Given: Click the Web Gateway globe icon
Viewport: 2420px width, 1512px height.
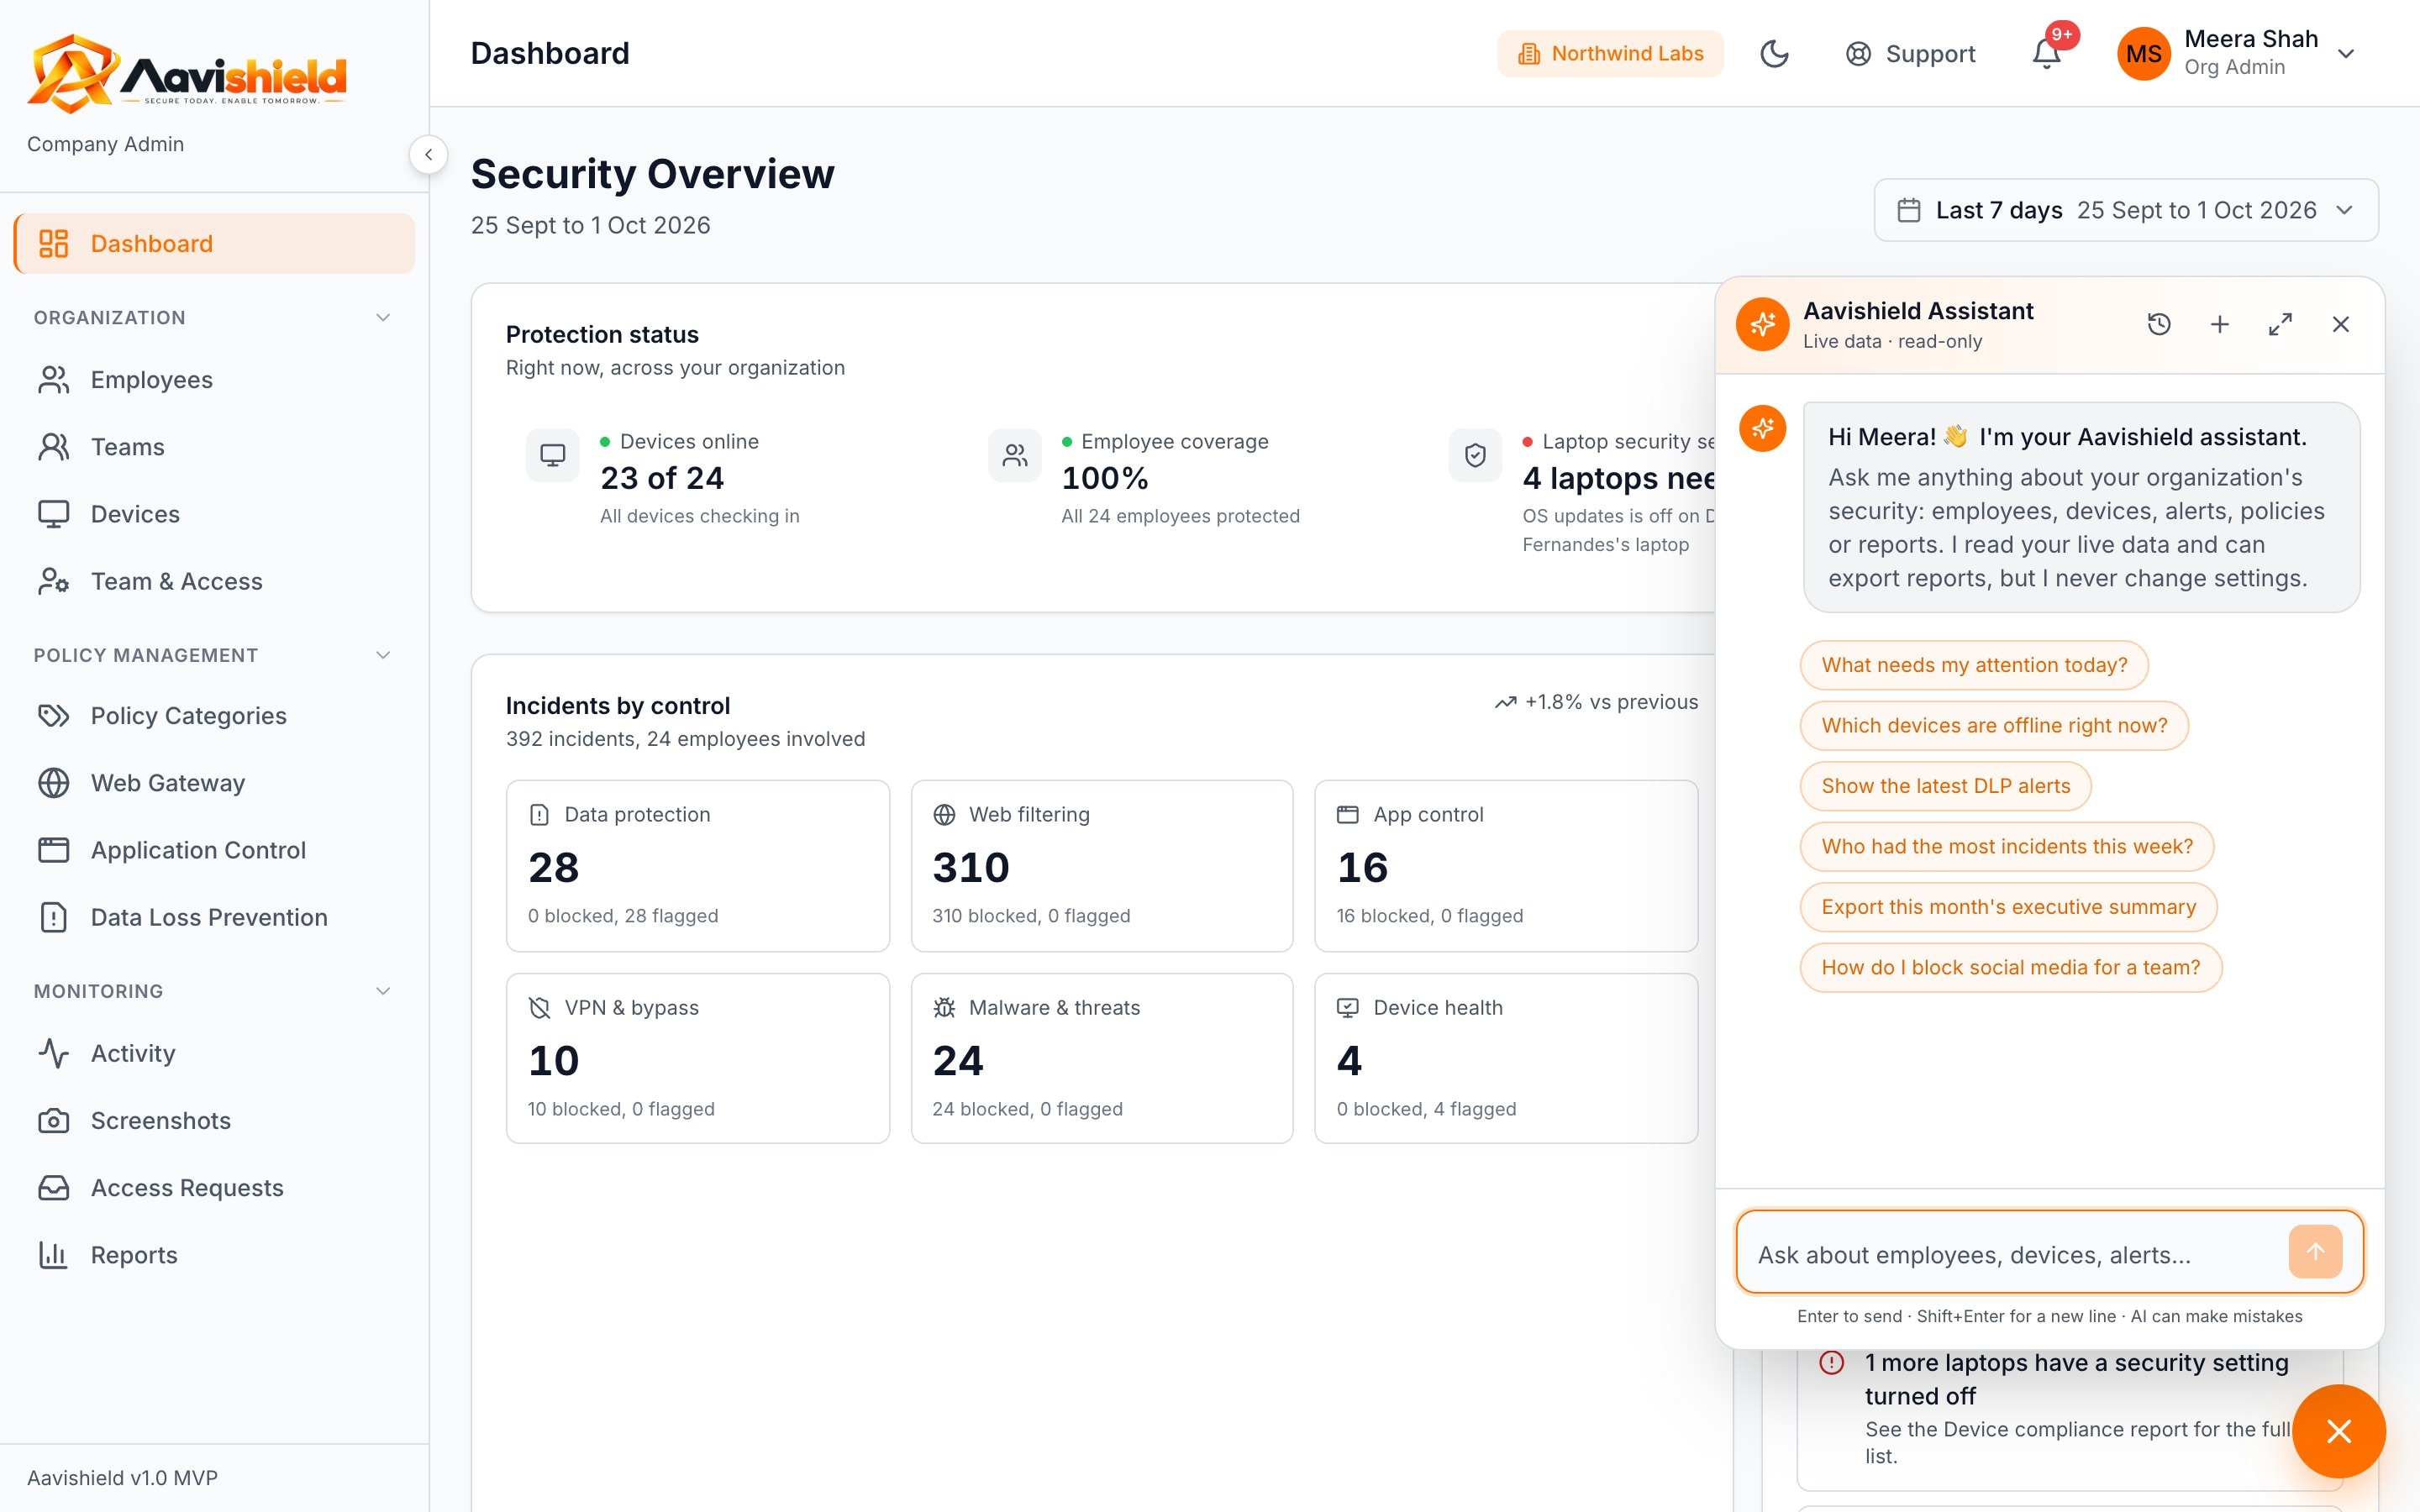Looking at the screenshot, I should point(54,783).
